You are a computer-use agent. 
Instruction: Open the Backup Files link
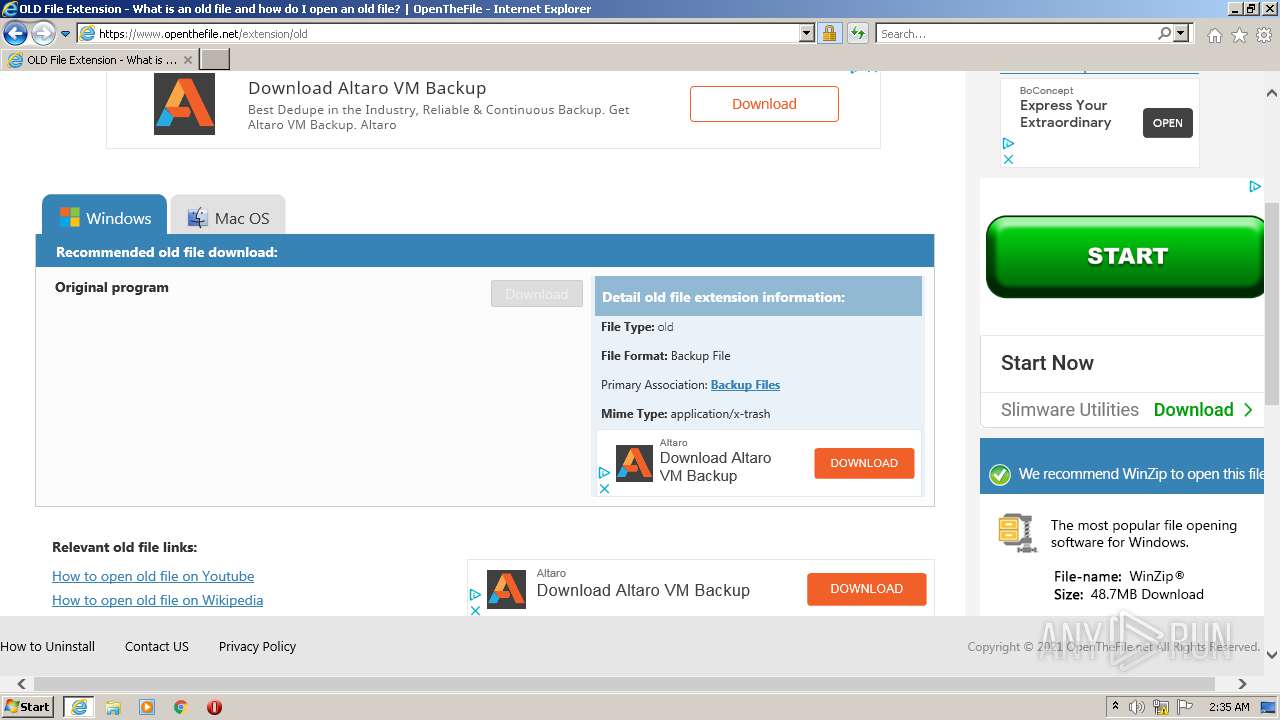(745, 385)
